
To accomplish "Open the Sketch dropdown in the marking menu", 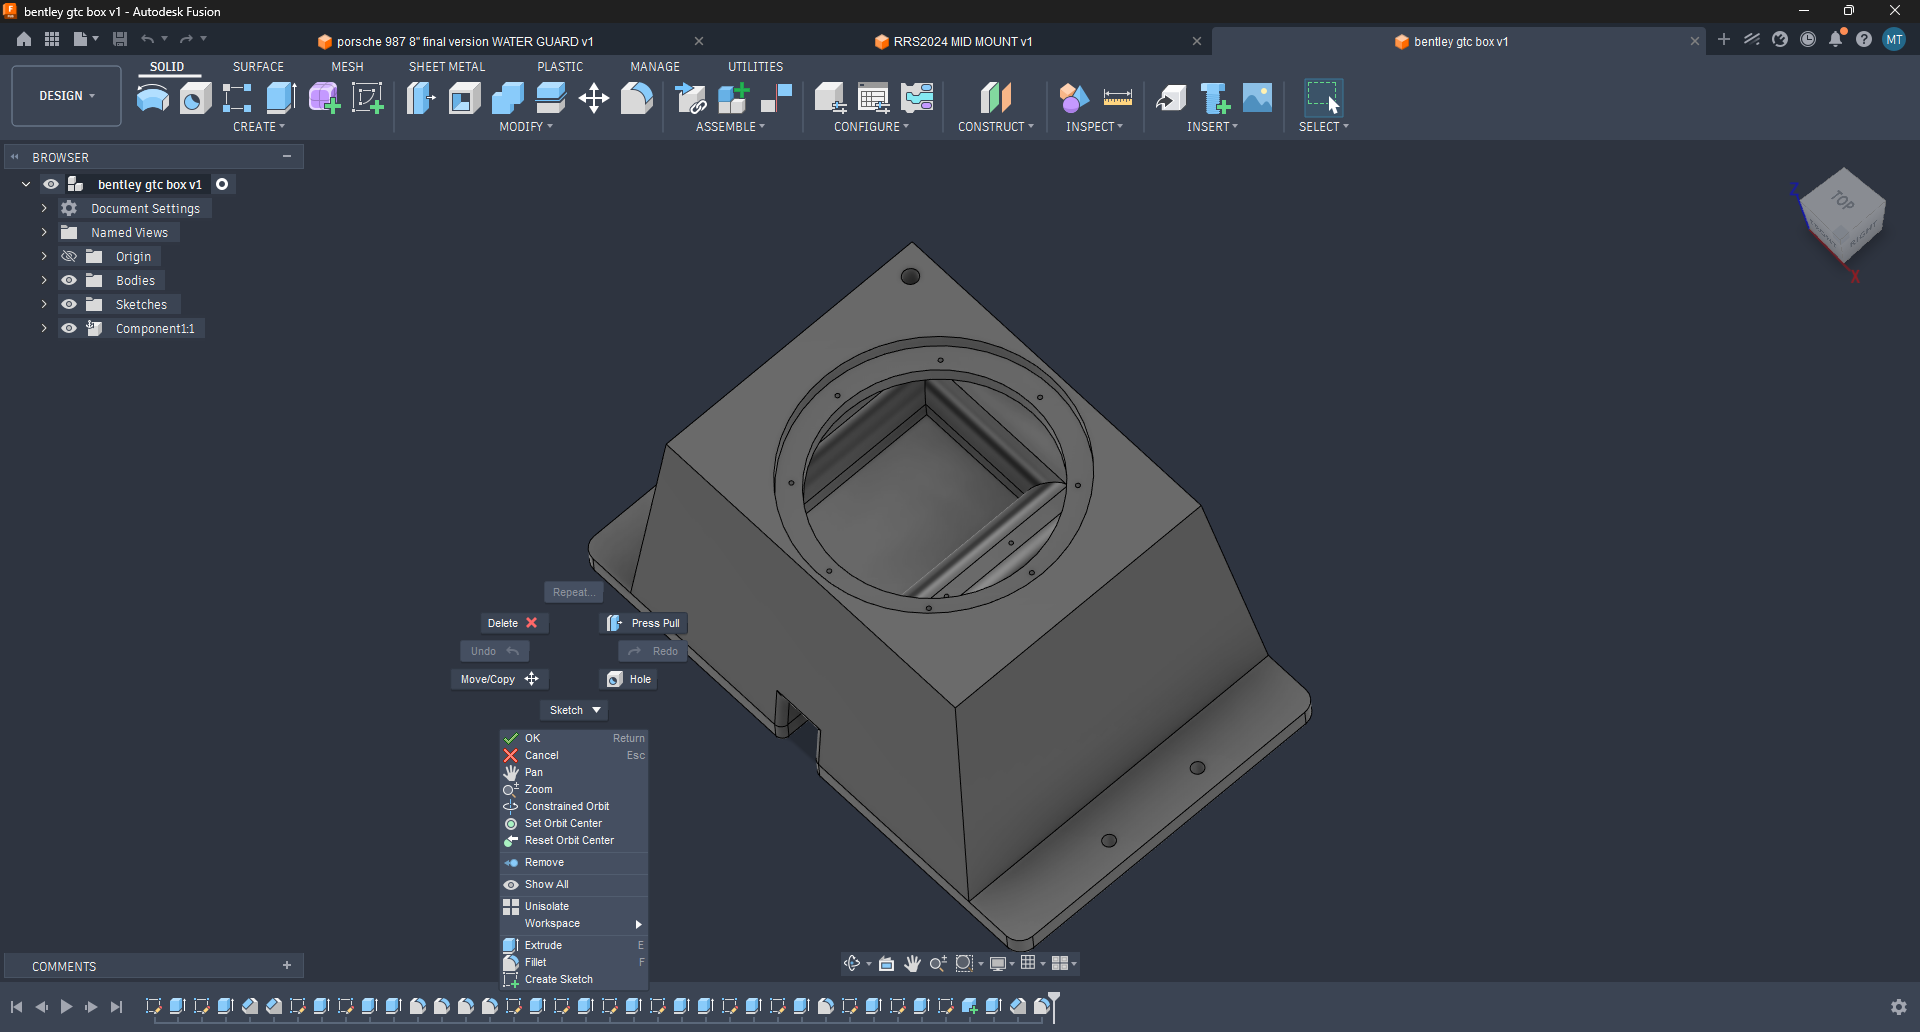I will pyautogui.click(x=575, y=710).
